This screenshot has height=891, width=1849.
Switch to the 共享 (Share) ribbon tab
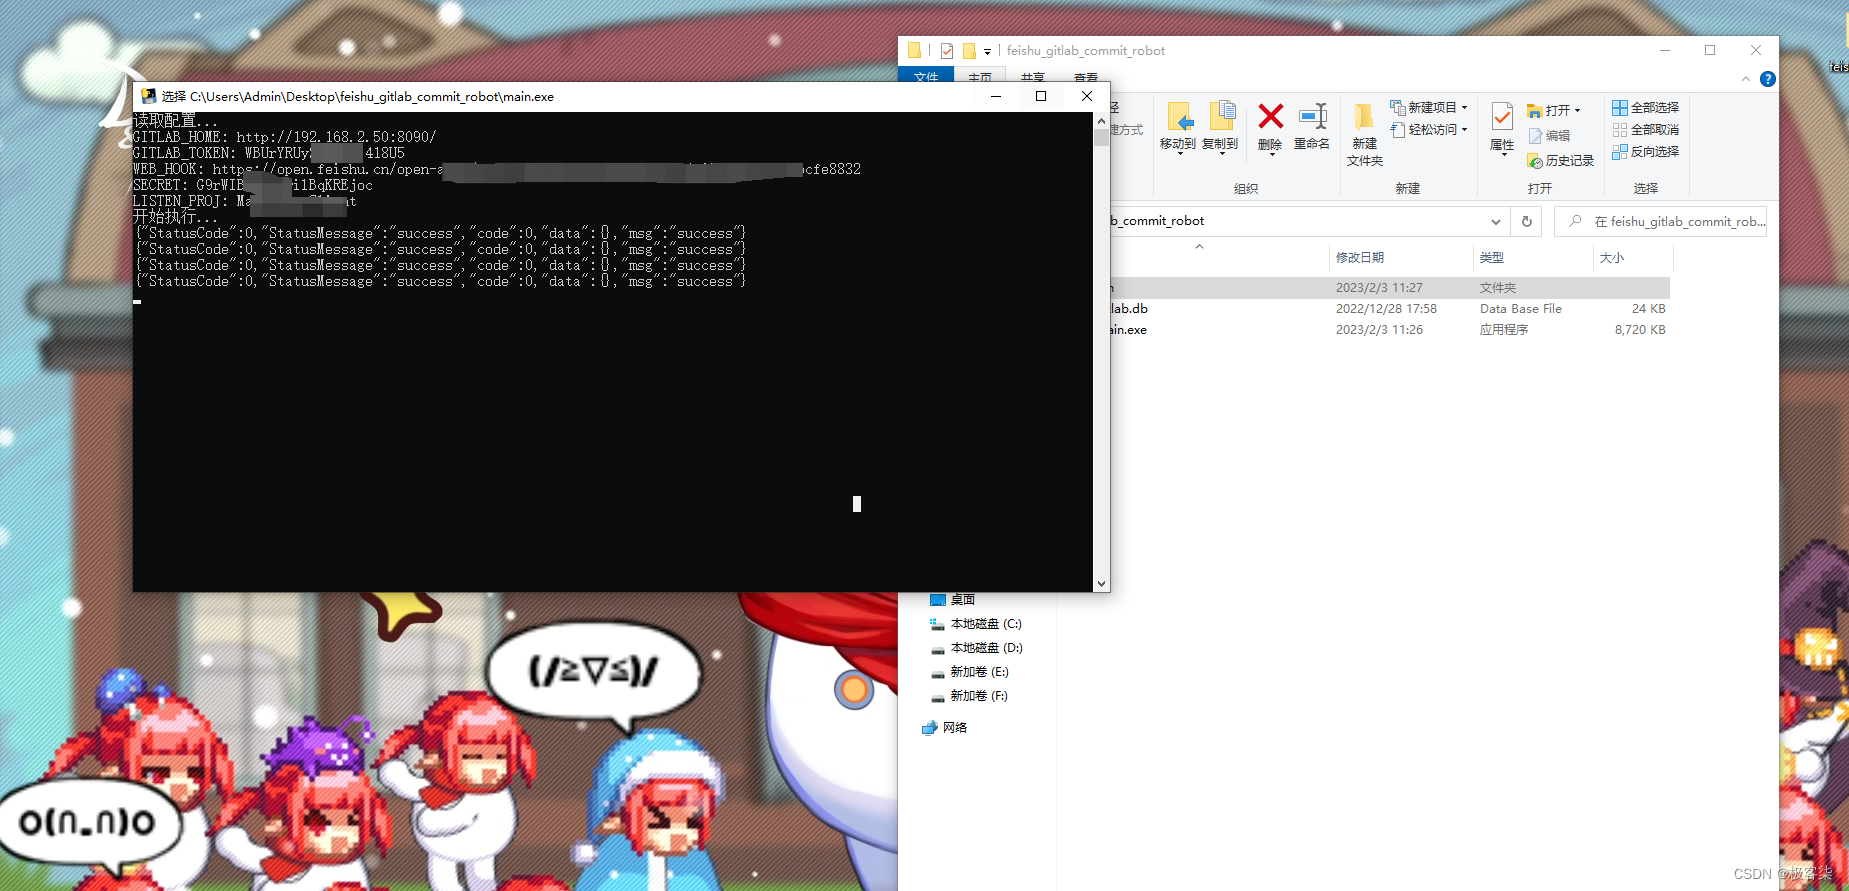(1033, 77)
